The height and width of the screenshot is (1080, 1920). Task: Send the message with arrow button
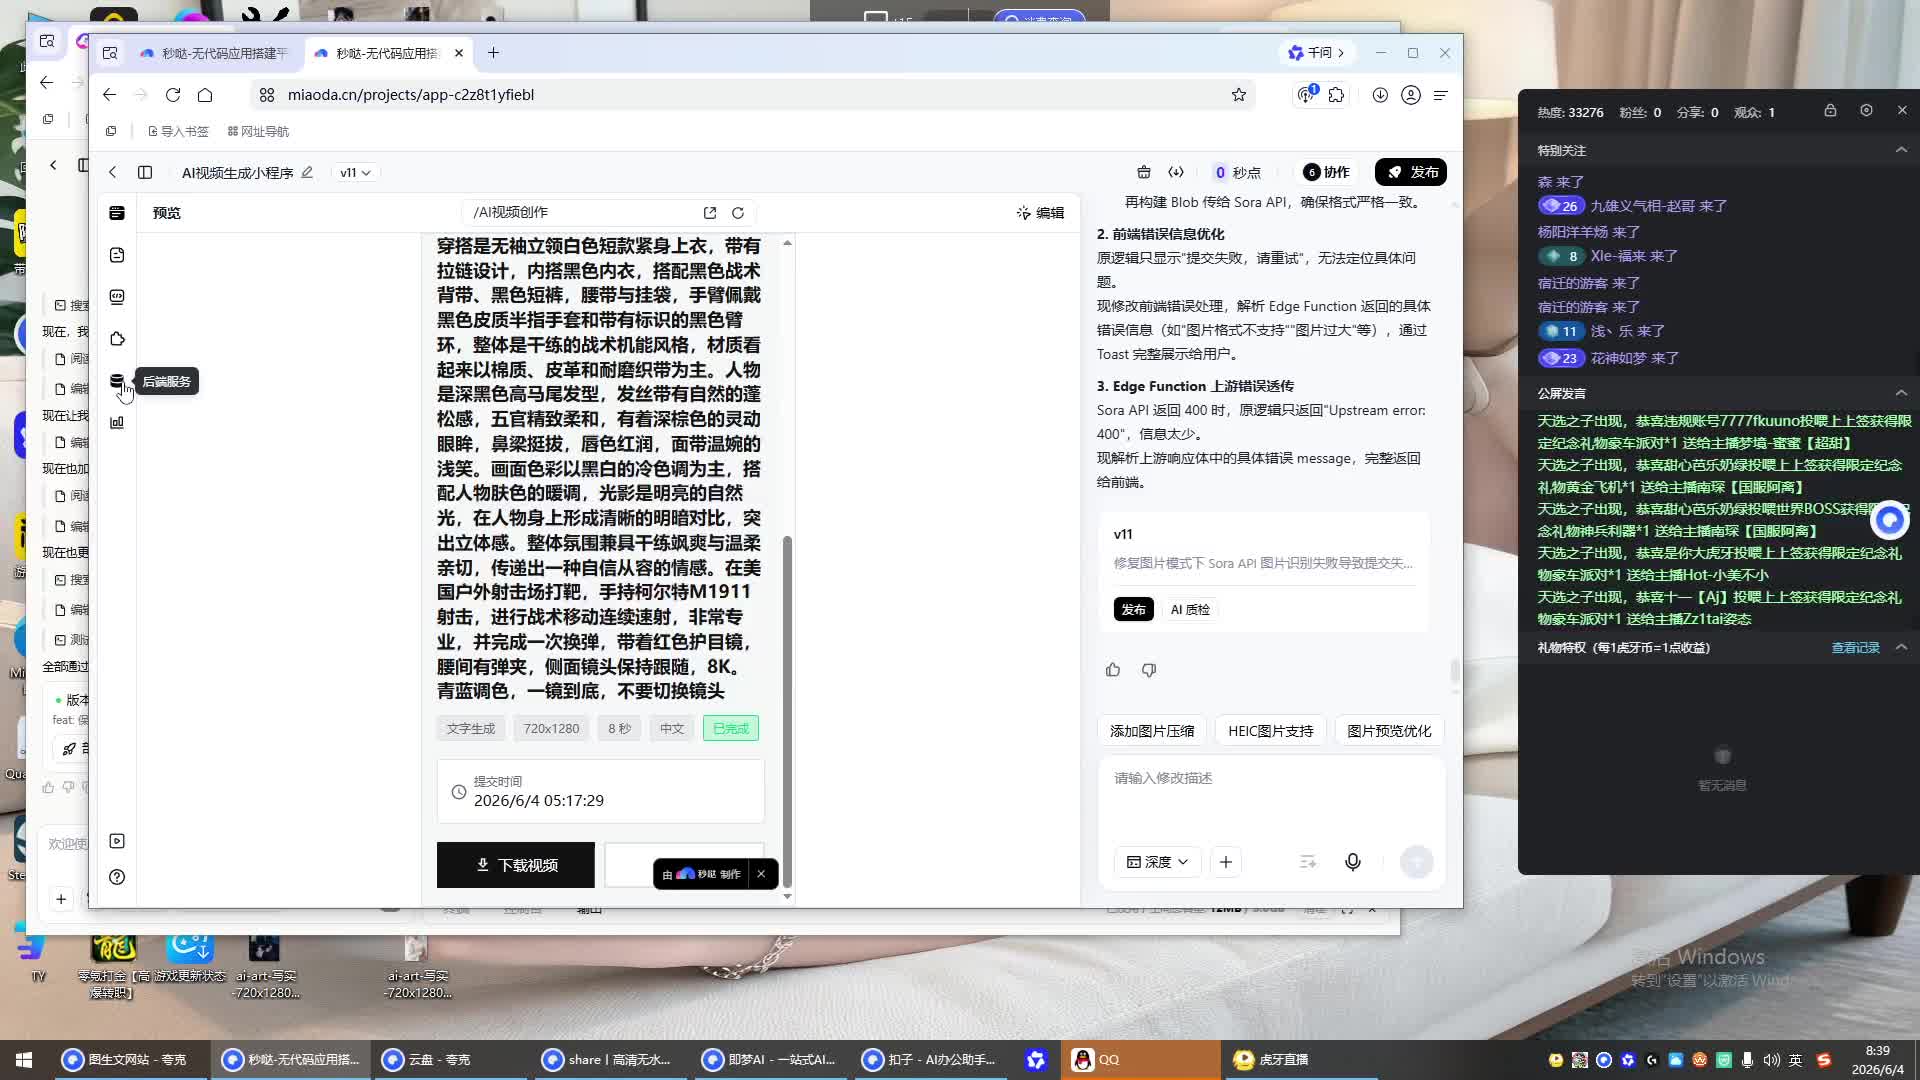1416,862
